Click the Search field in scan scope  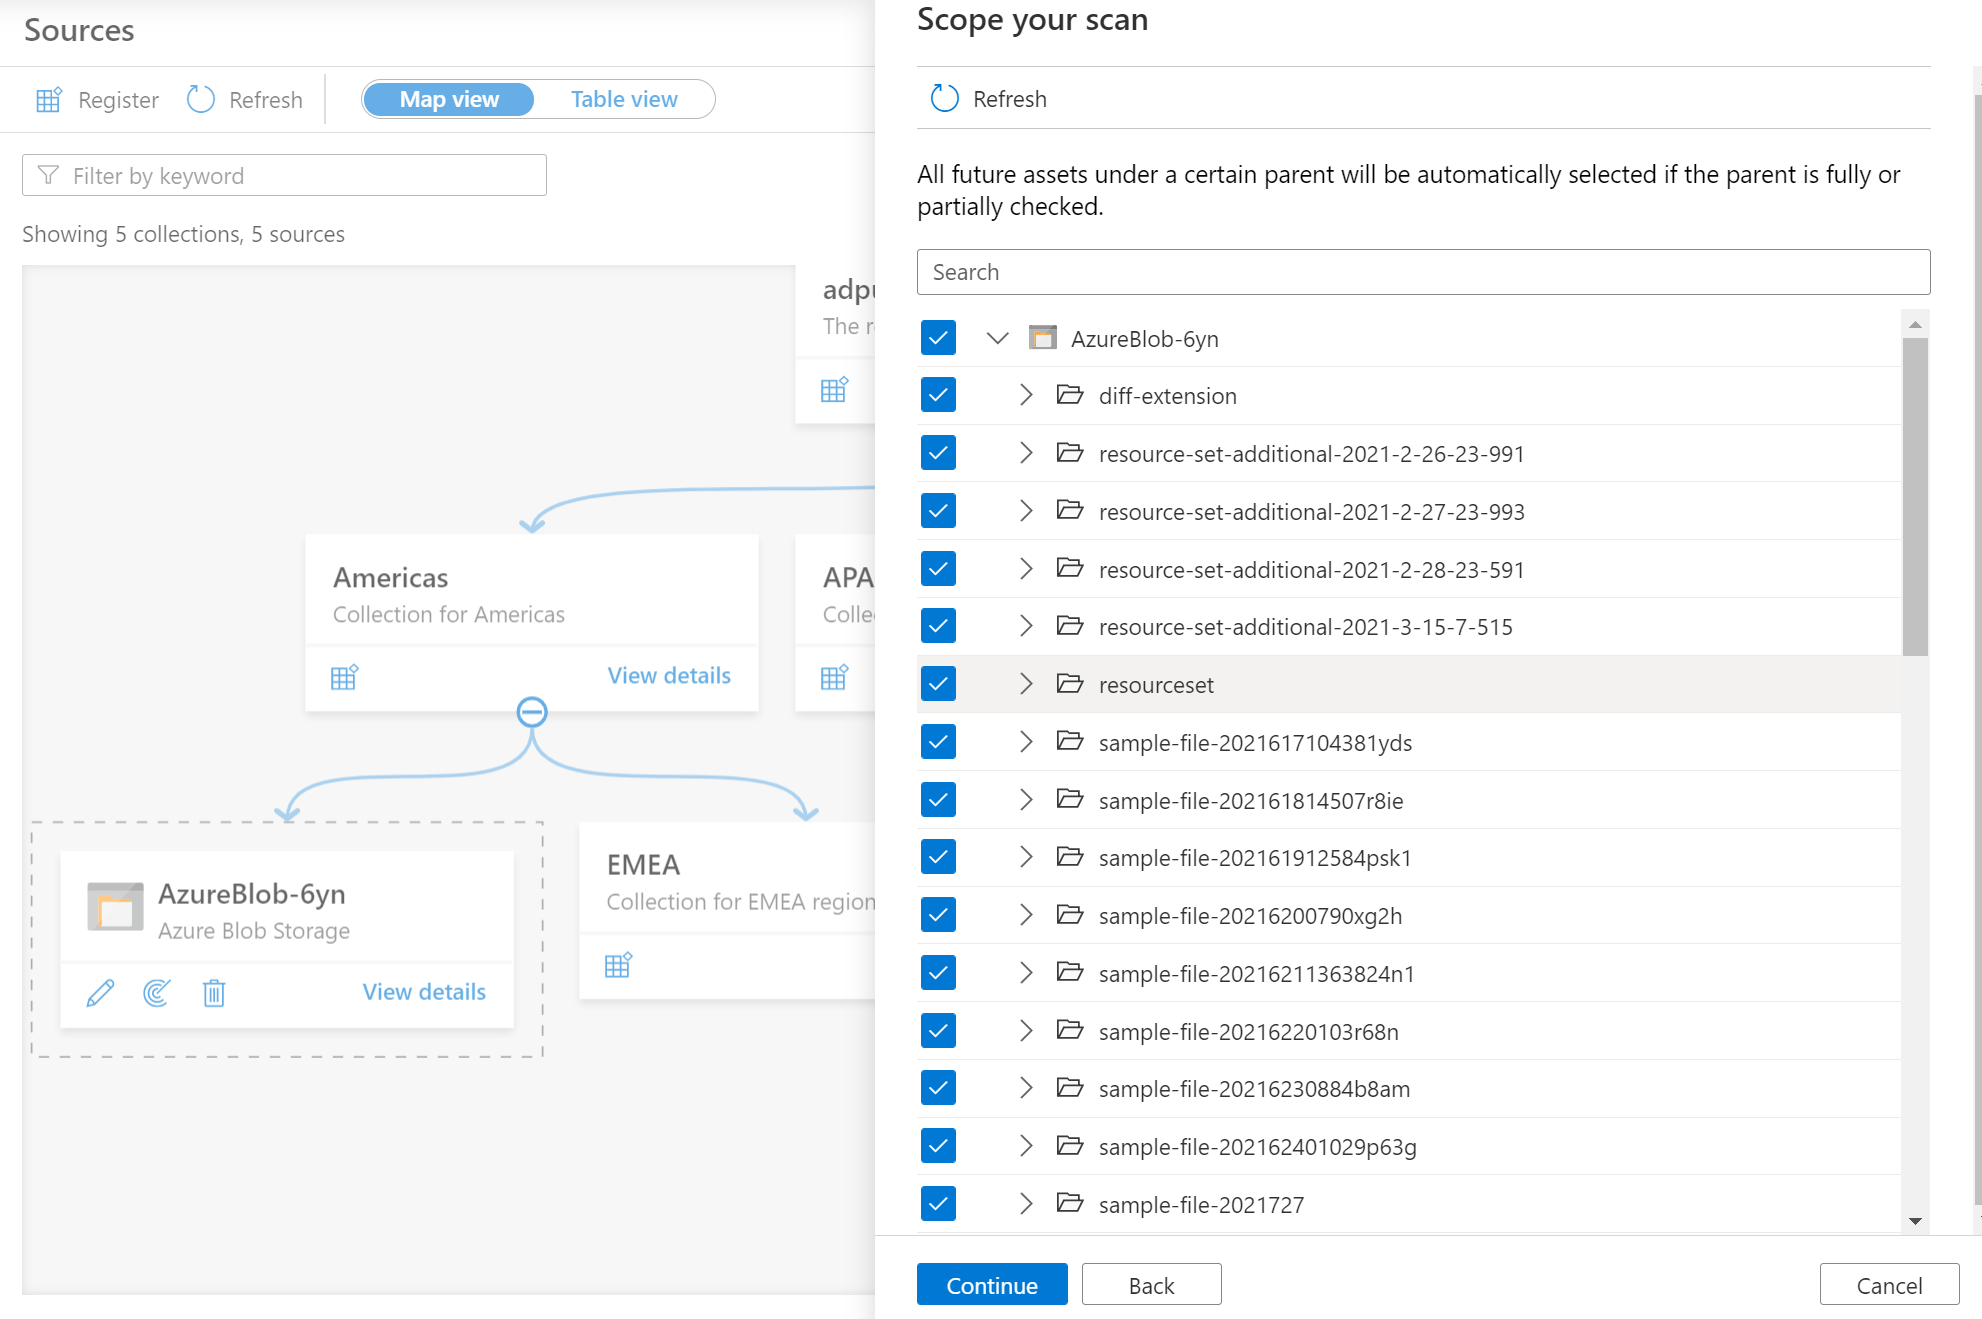tap(1423, 271)
